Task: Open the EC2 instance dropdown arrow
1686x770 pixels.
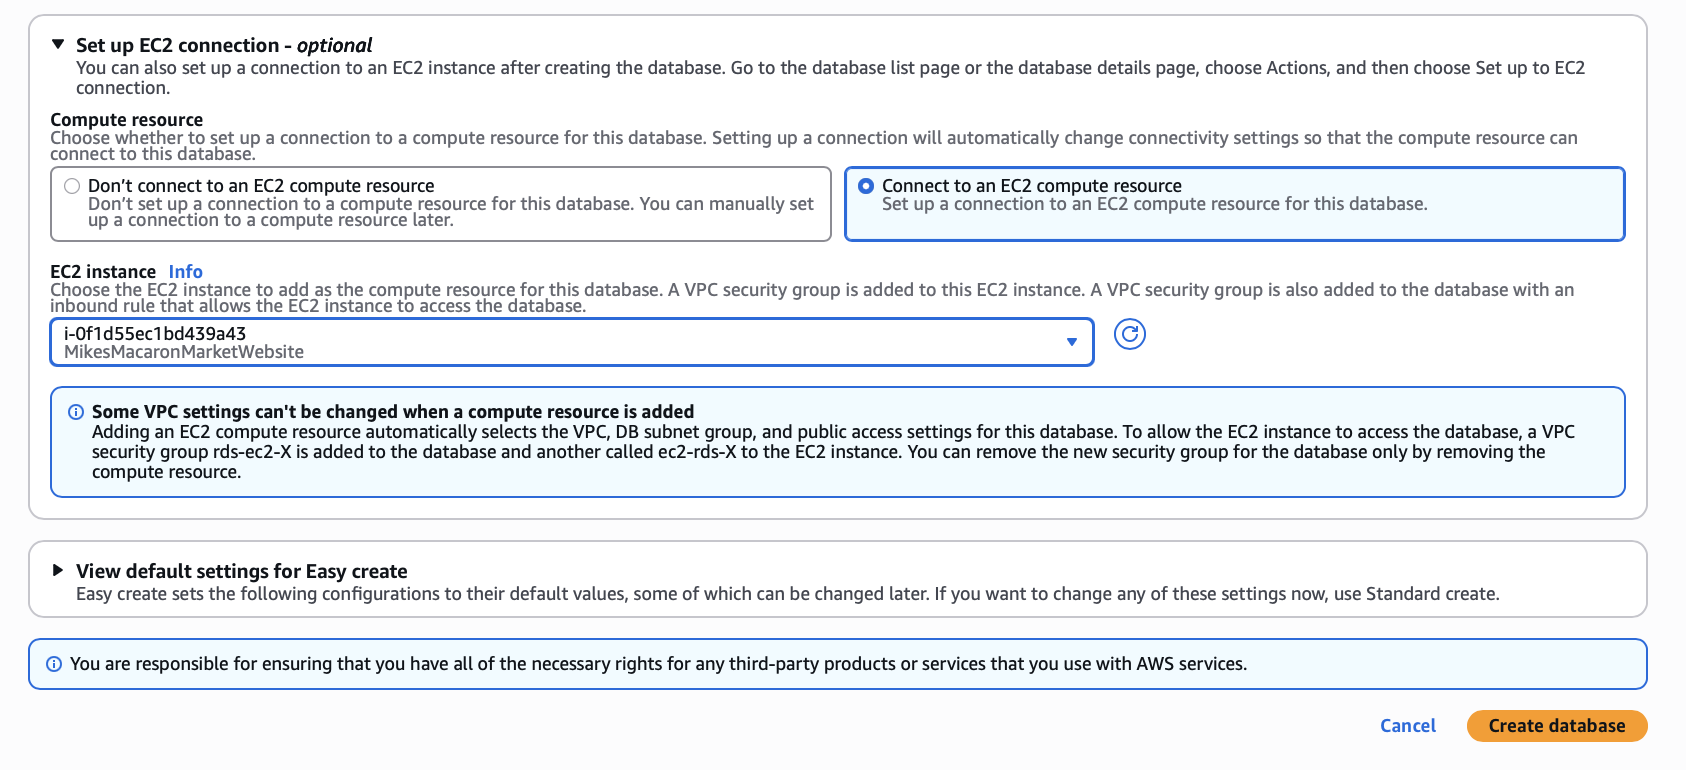Action: click(1071, 342)
